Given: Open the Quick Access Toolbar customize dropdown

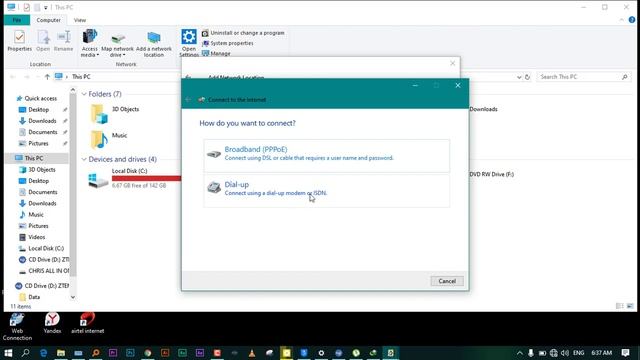Looking at the screenshot, I should coord(46,7).
